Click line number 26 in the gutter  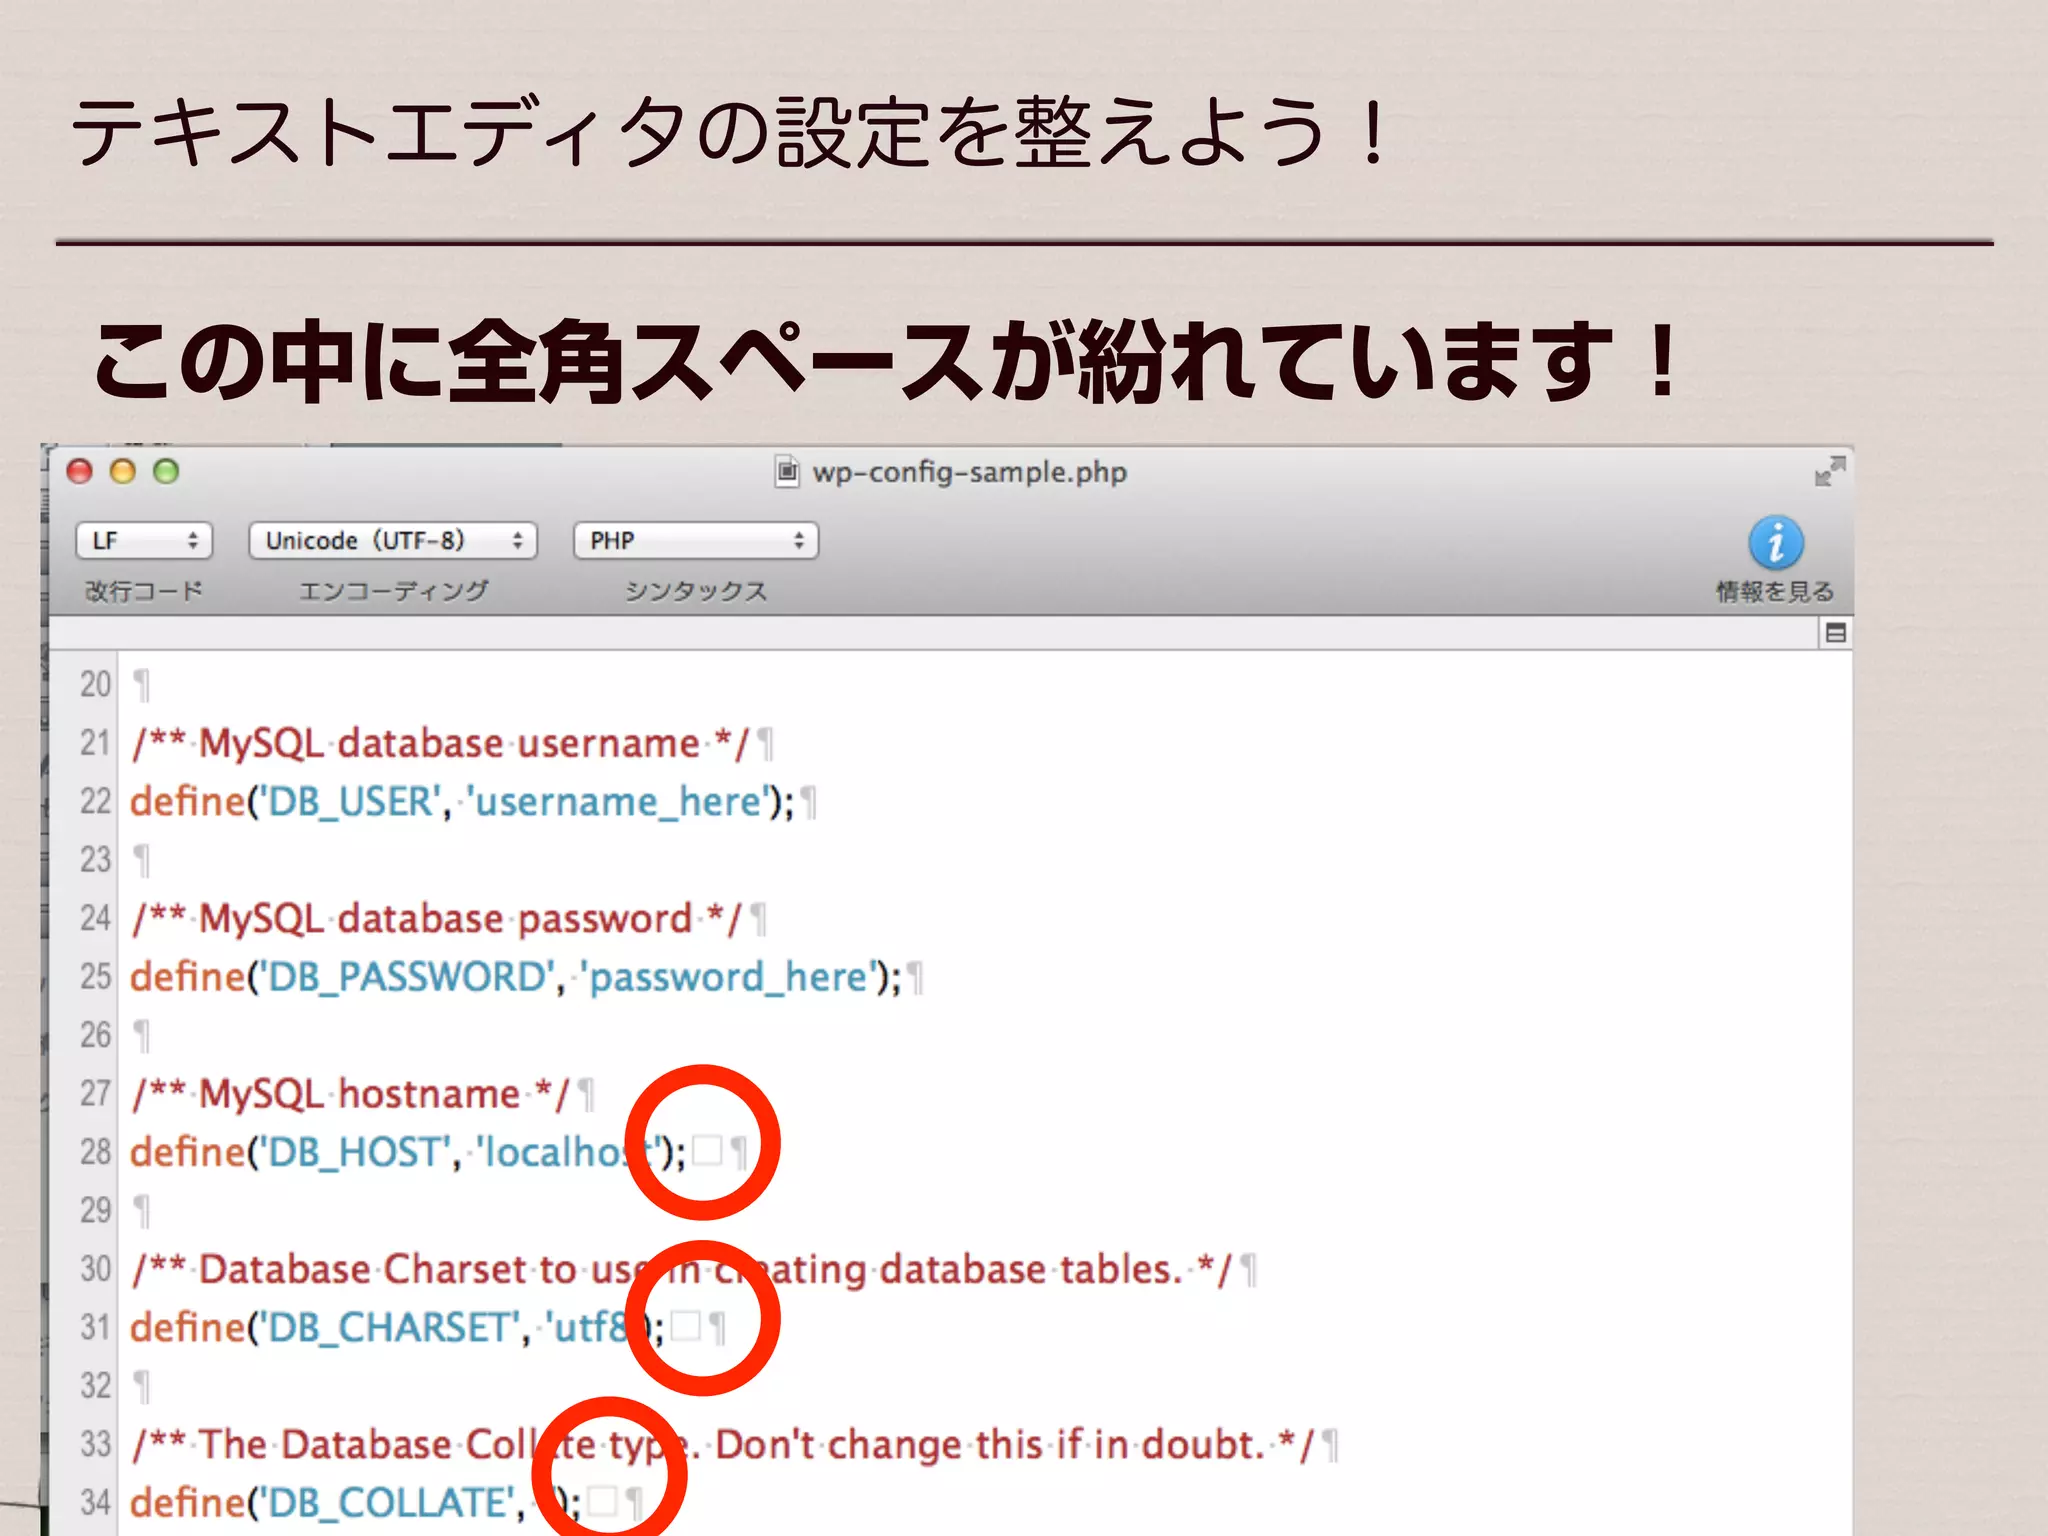[96, 1035]
